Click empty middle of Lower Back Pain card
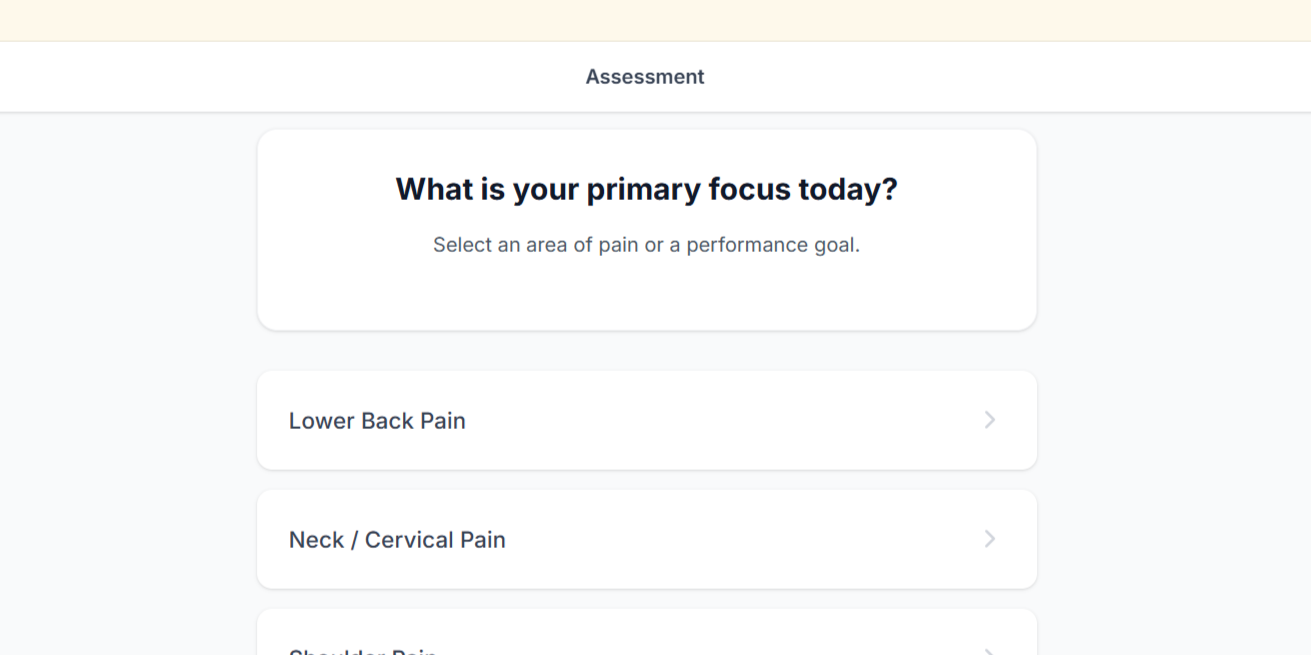The height and width of the screenshot is (655, 1311). [700, 421]
